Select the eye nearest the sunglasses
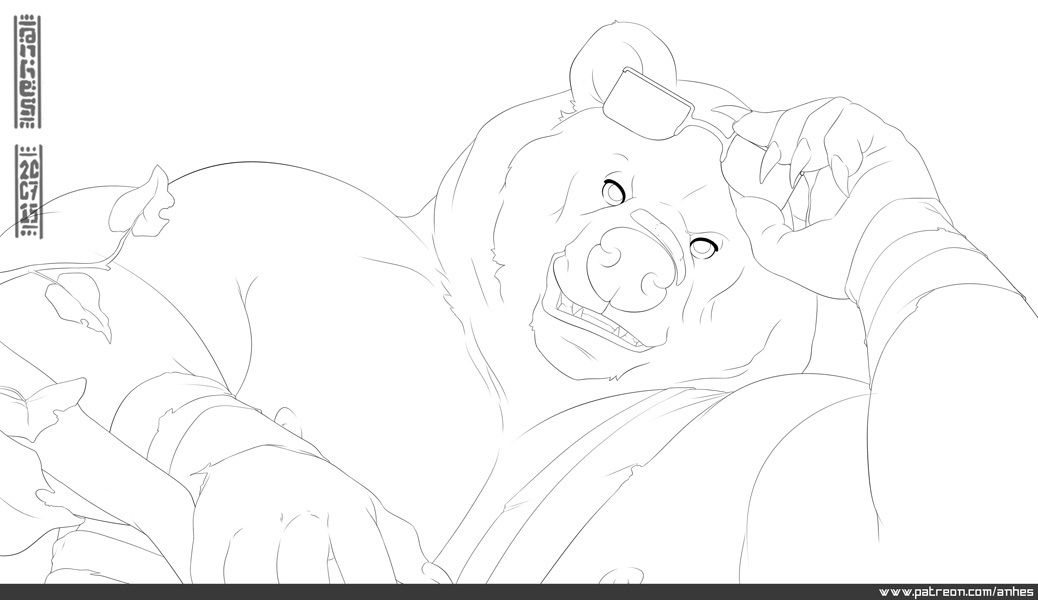The image size is (1038, 600). coord(614,192)
